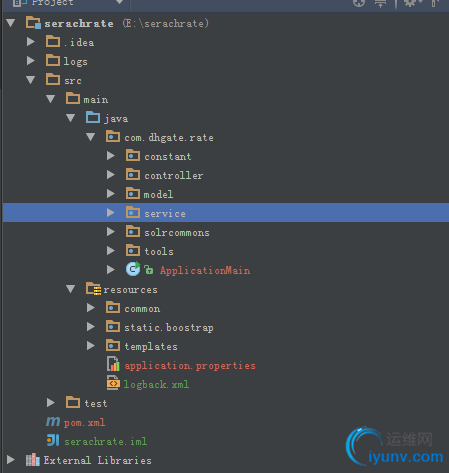Click the blue java source root icon
The height and width of the screenshot is (473, 449).
point(93,117)
